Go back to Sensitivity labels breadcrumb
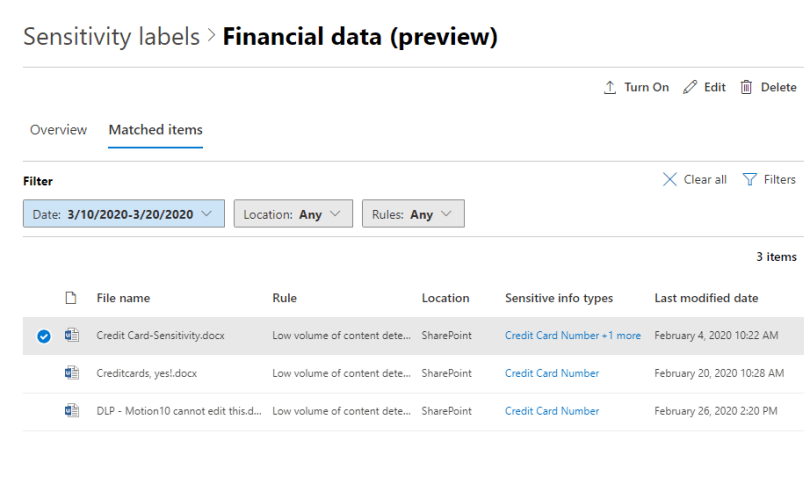Viewport: 810px width, 477px height. (111, 38)
